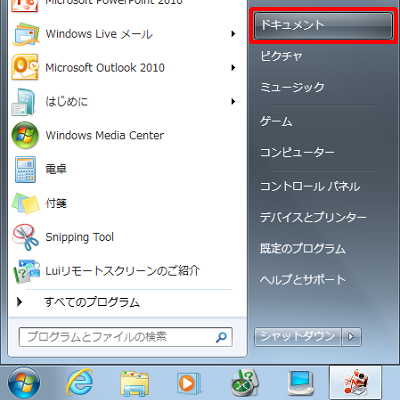Launch Windows Media Player from the taskbar
The height and width of the screenshot is (400, 400).
[x=188, y=383]
